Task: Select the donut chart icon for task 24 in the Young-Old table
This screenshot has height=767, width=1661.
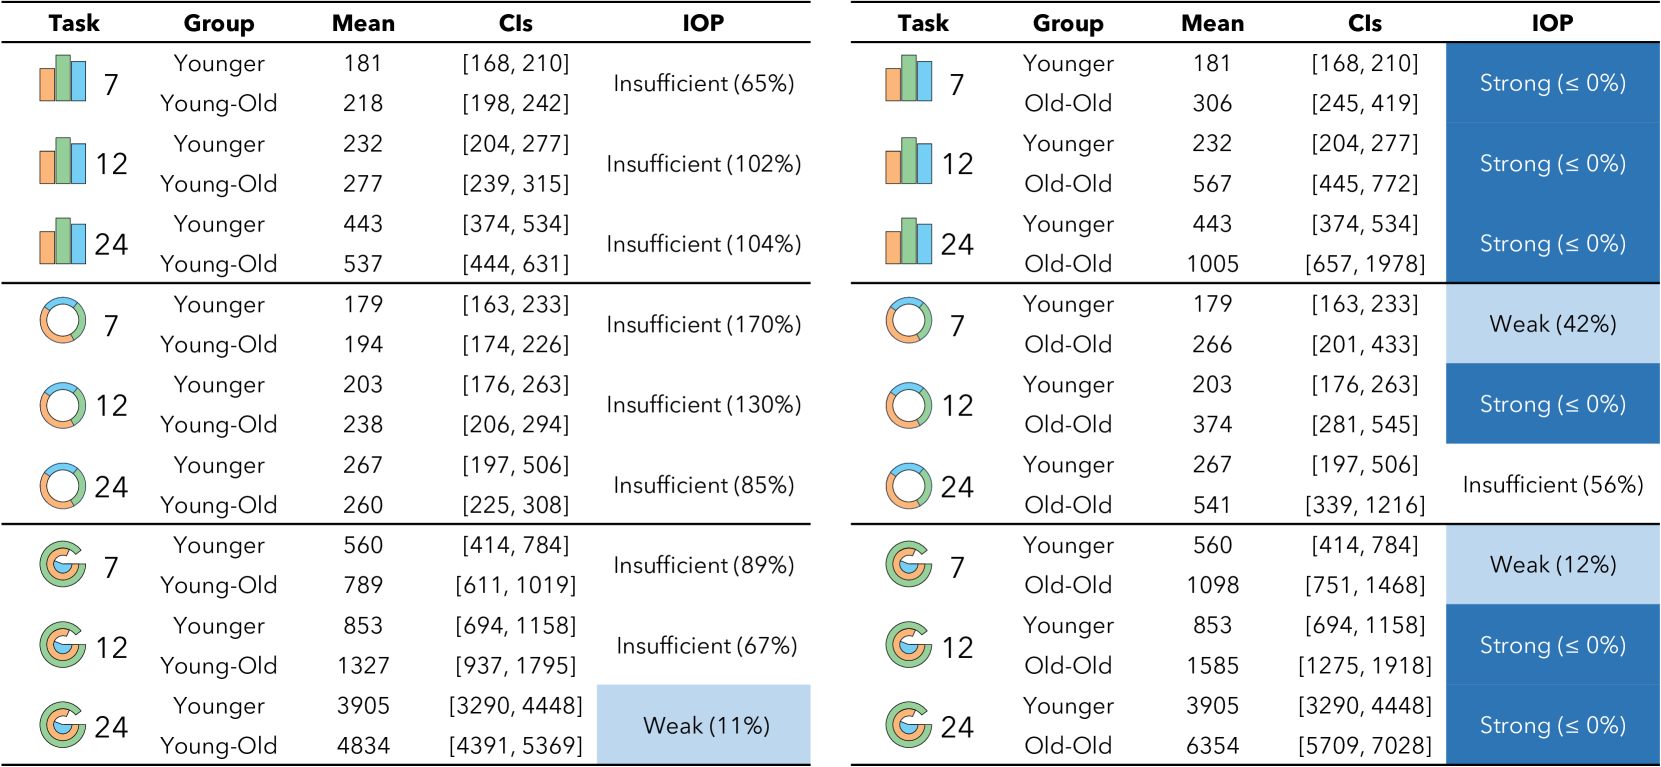Action: [62, 486]
